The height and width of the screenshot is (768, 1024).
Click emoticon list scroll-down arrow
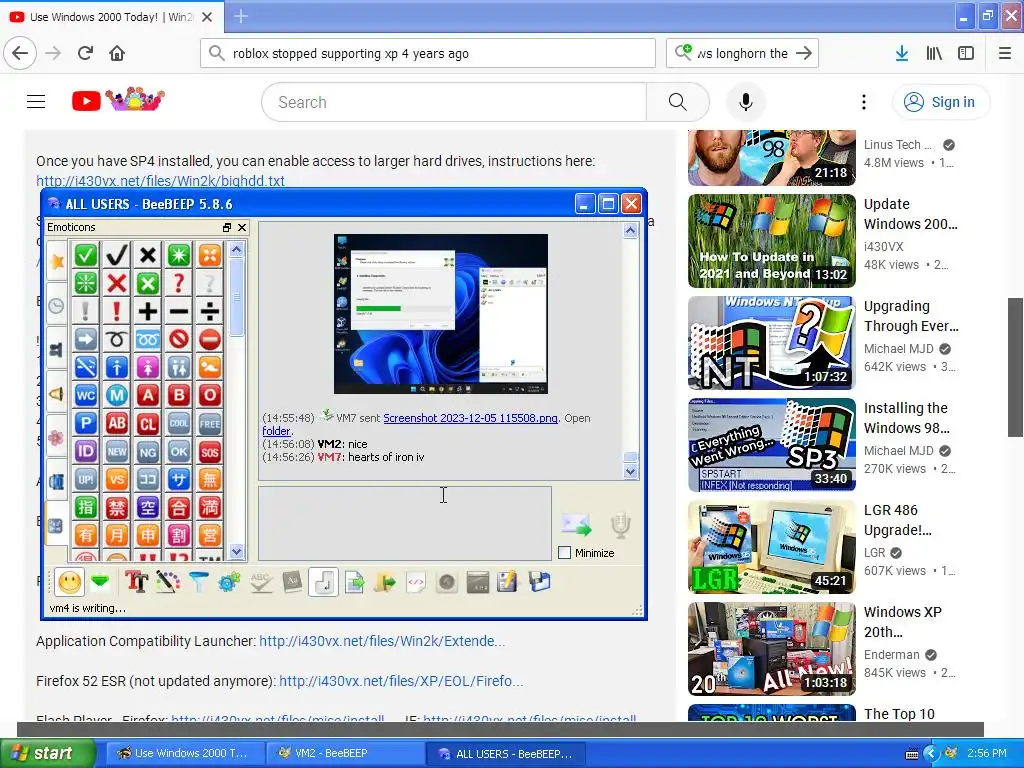point(236,551)
